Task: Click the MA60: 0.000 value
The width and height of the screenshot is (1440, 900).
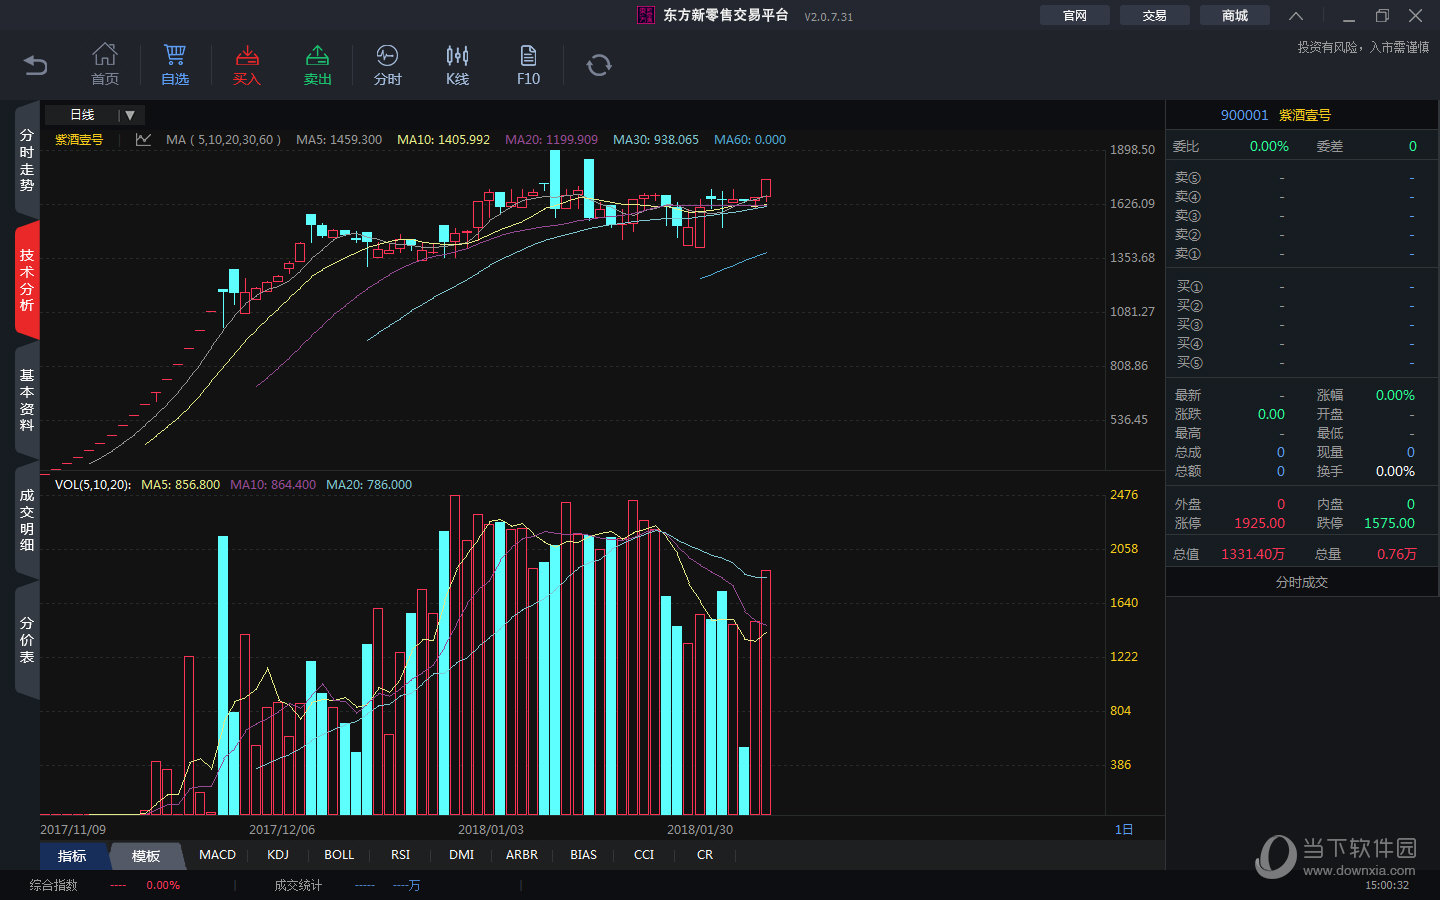Action: point(750,140)
